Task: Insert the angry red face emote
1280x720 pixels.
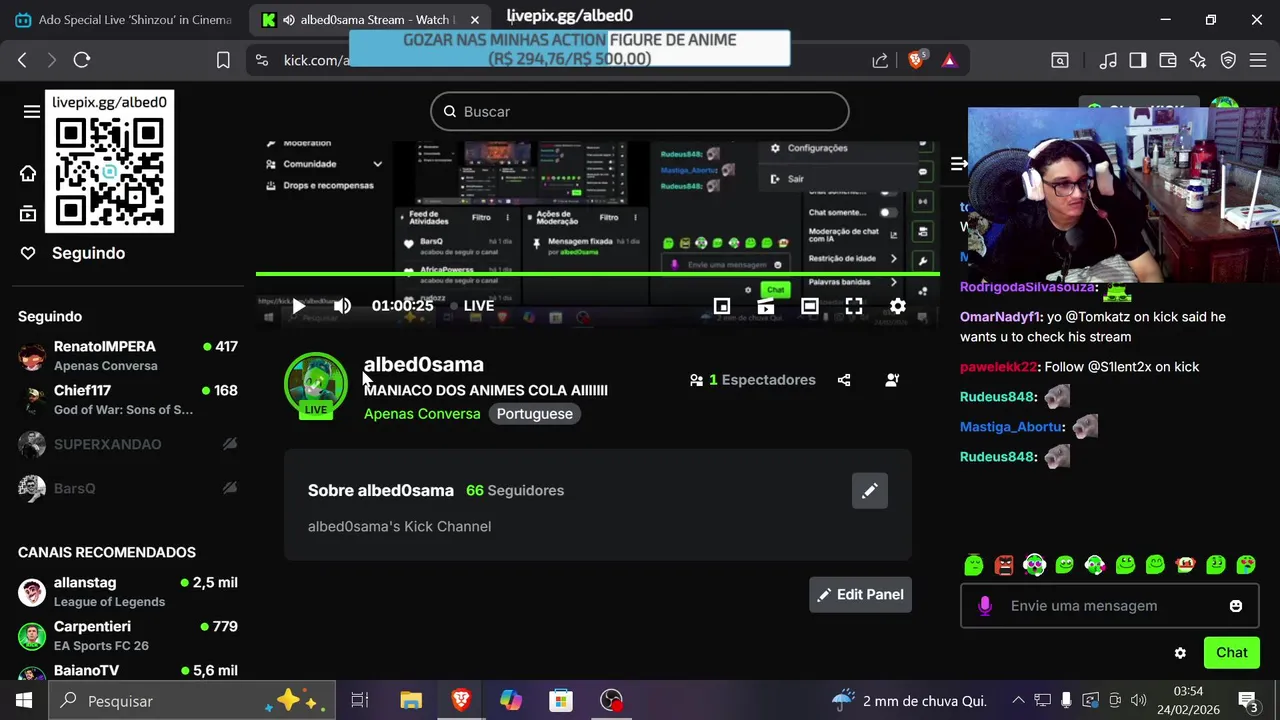Action: click(1004, 565)
